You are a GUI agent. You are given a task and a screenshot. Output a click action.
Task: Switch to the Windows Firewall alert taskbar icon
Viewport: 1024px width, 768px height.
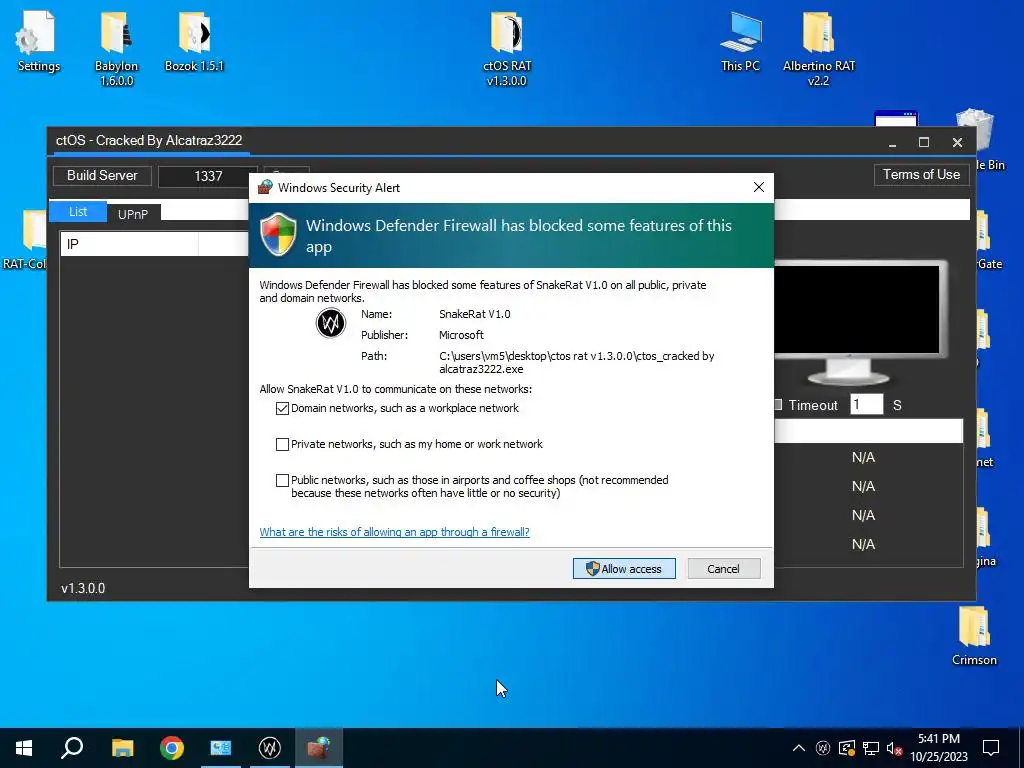coord(319,748)
